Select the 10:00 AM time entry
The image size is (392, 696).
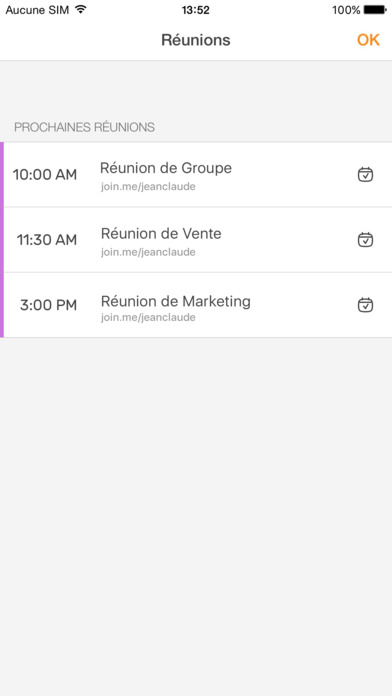tap(45, 174)
